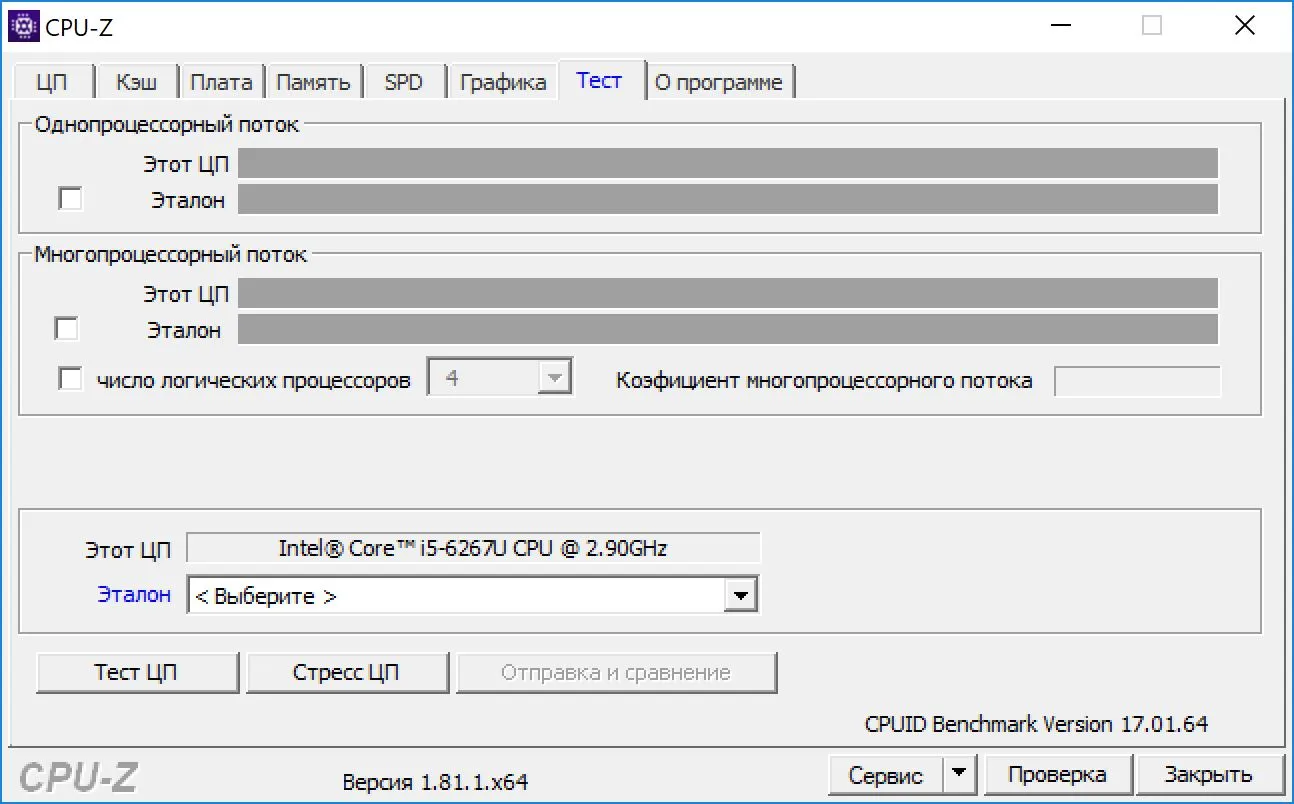Screen dimensions: 1294x804
Task: Select the Плата tab
Action: [222, 82]
